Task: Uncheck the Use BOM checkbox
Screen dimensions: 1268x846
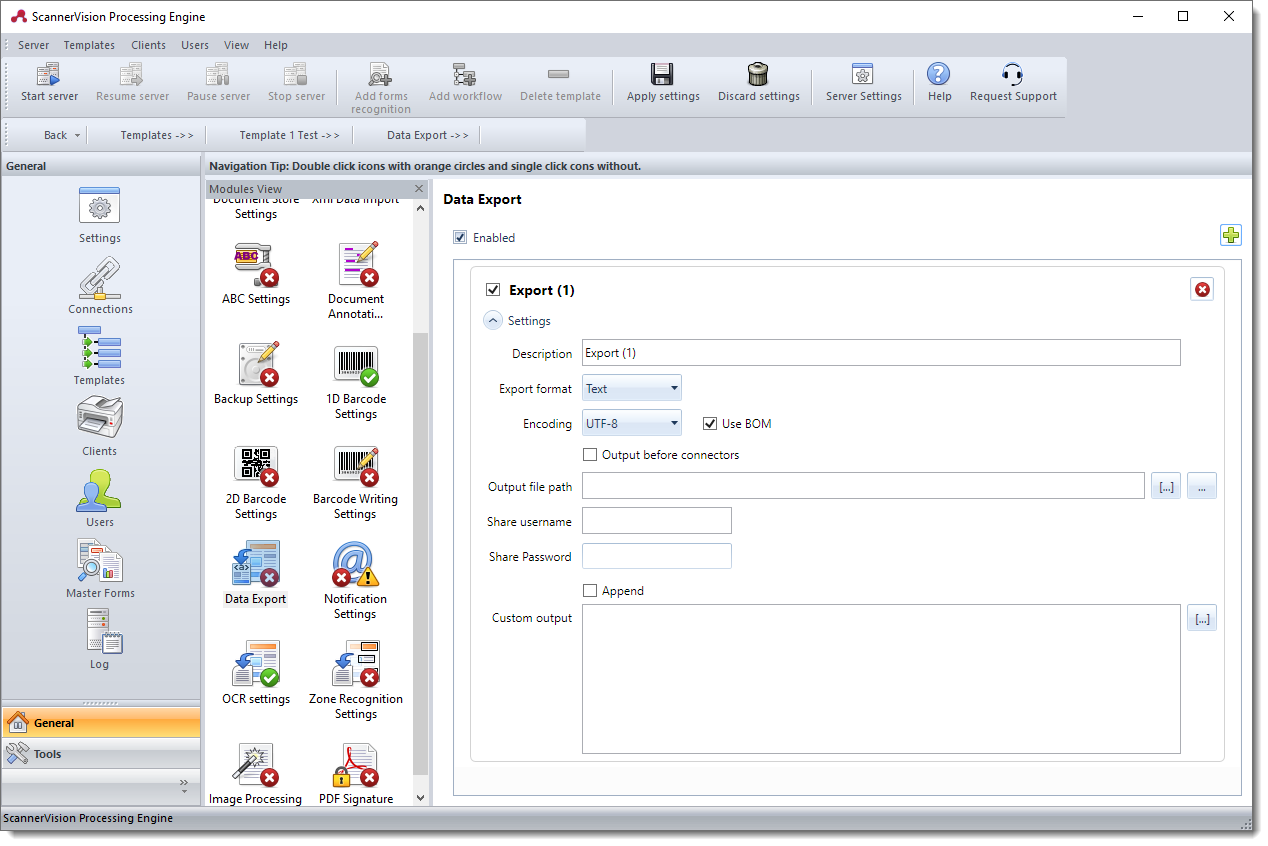Action: [710, 424]
